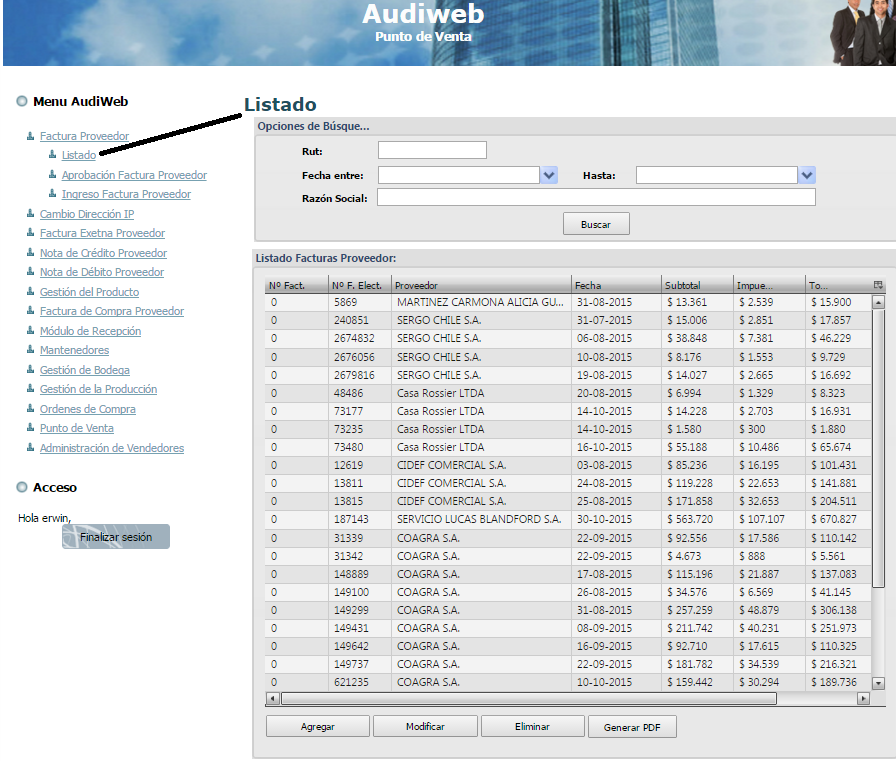The image size is (896, 761).
Task: Click inside the Rut input field
Action: pyautogui.click(x=431, y=150)
